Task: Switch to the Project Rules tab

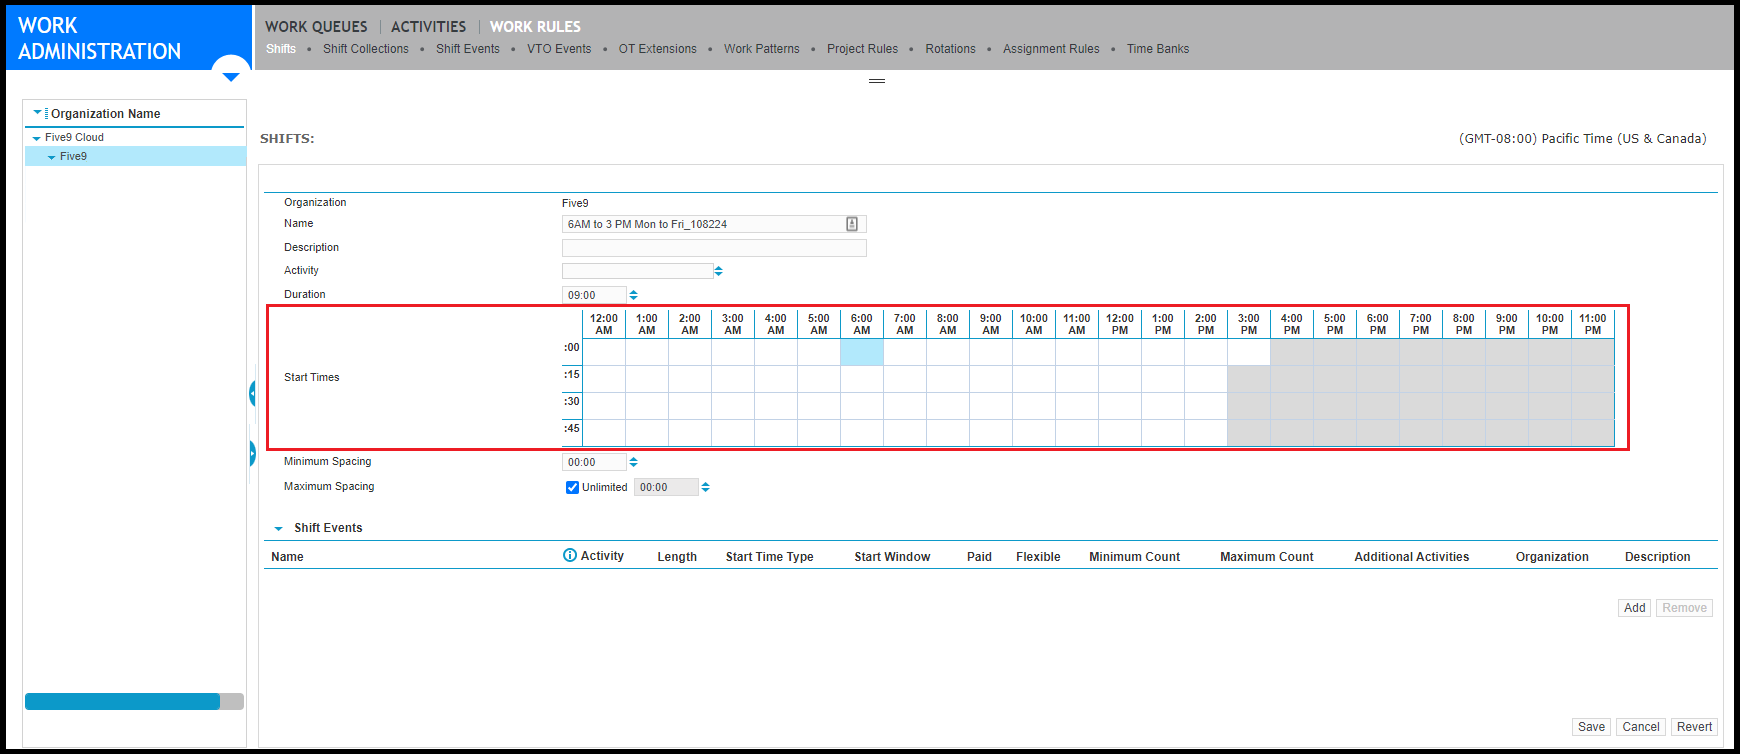Action: click(x=862, y=49)
